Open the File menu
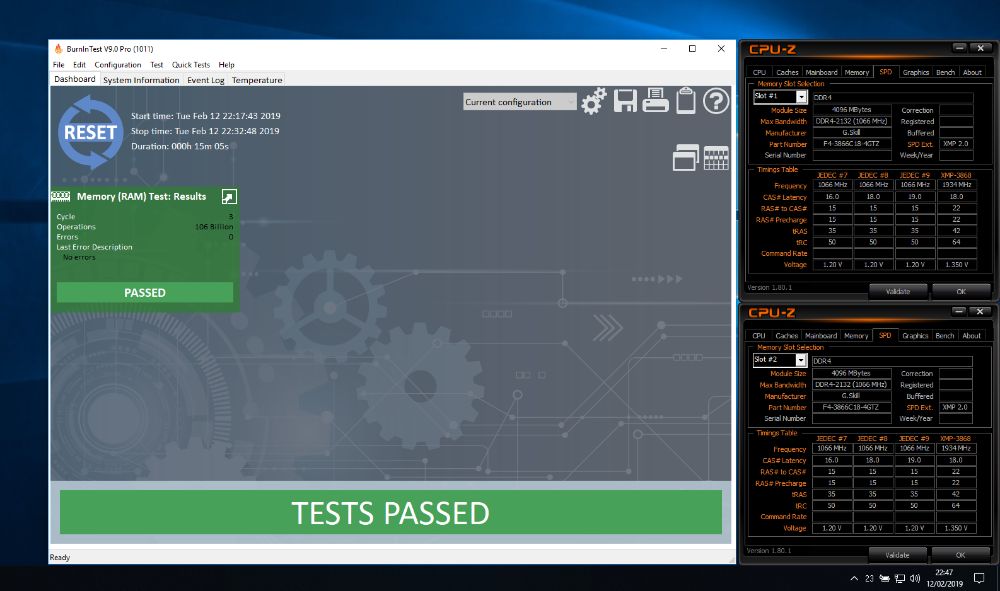This screenshot has width=1000, height=591. (x=59, y=64)
